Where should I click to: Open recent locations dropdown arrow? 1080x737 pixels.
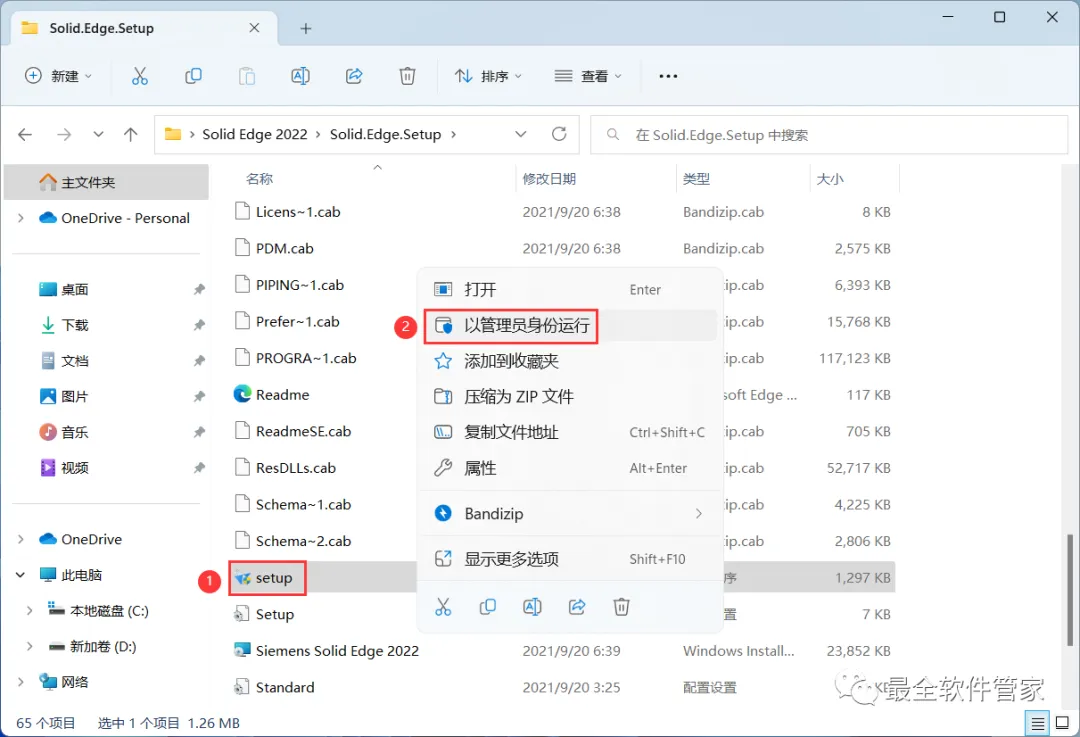click(98, 134)
